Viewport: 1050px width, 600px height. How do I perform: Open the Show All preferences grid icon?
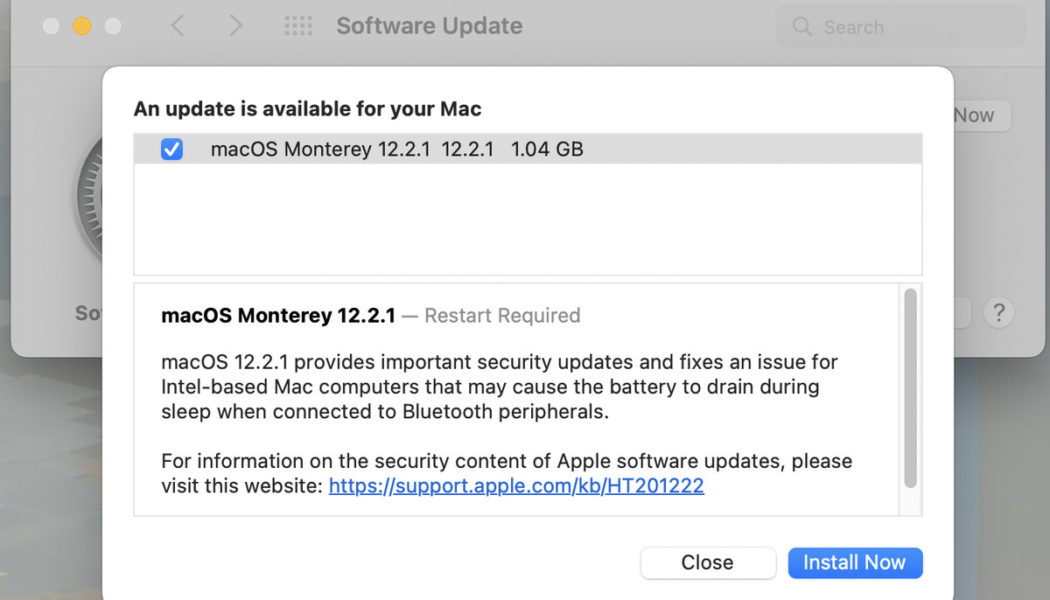click(x=297, y=25)
